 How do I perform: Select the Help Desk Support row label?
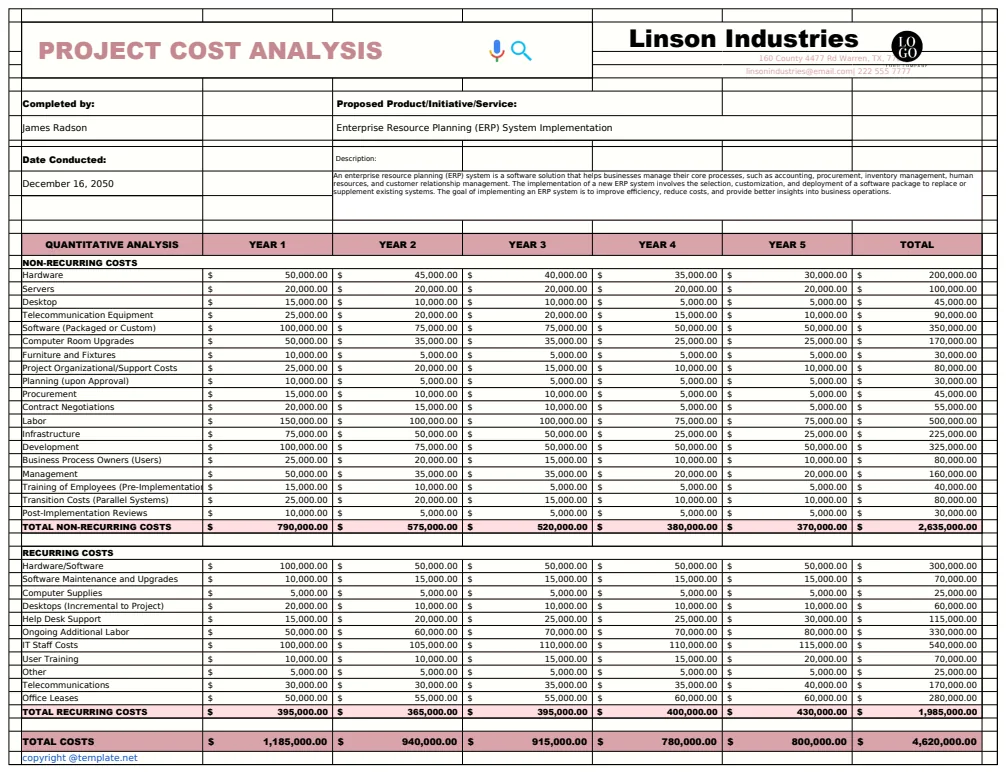pos(62,619)
